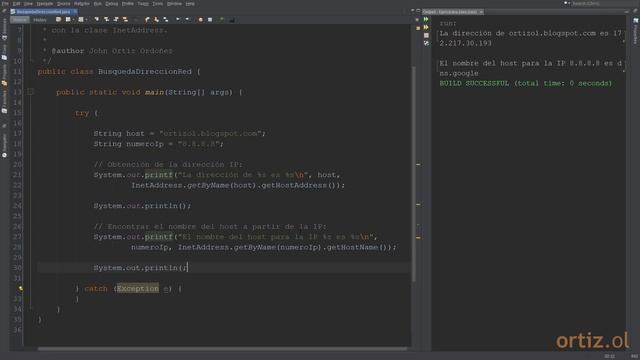Screen dimensions: 640x360
Task: Click the Find Selection toolbar icon
Action: (97, 20)
